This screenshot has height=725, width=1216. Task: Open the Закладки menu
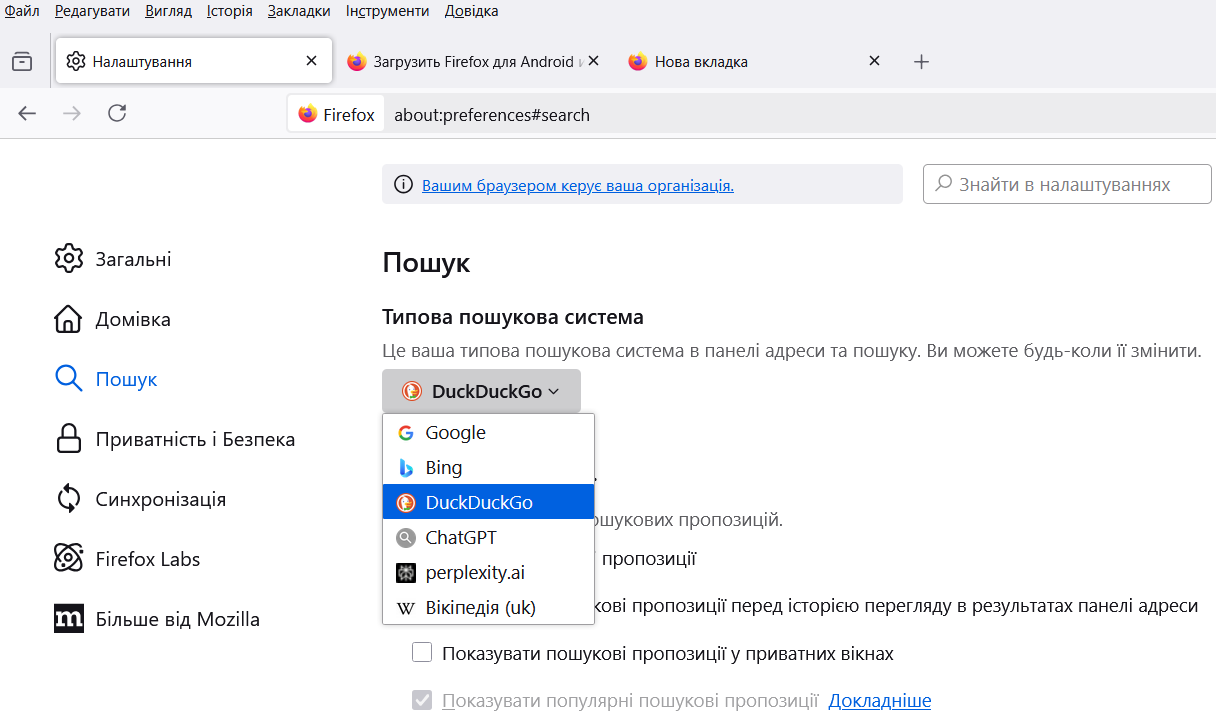[x=299, y=11]
